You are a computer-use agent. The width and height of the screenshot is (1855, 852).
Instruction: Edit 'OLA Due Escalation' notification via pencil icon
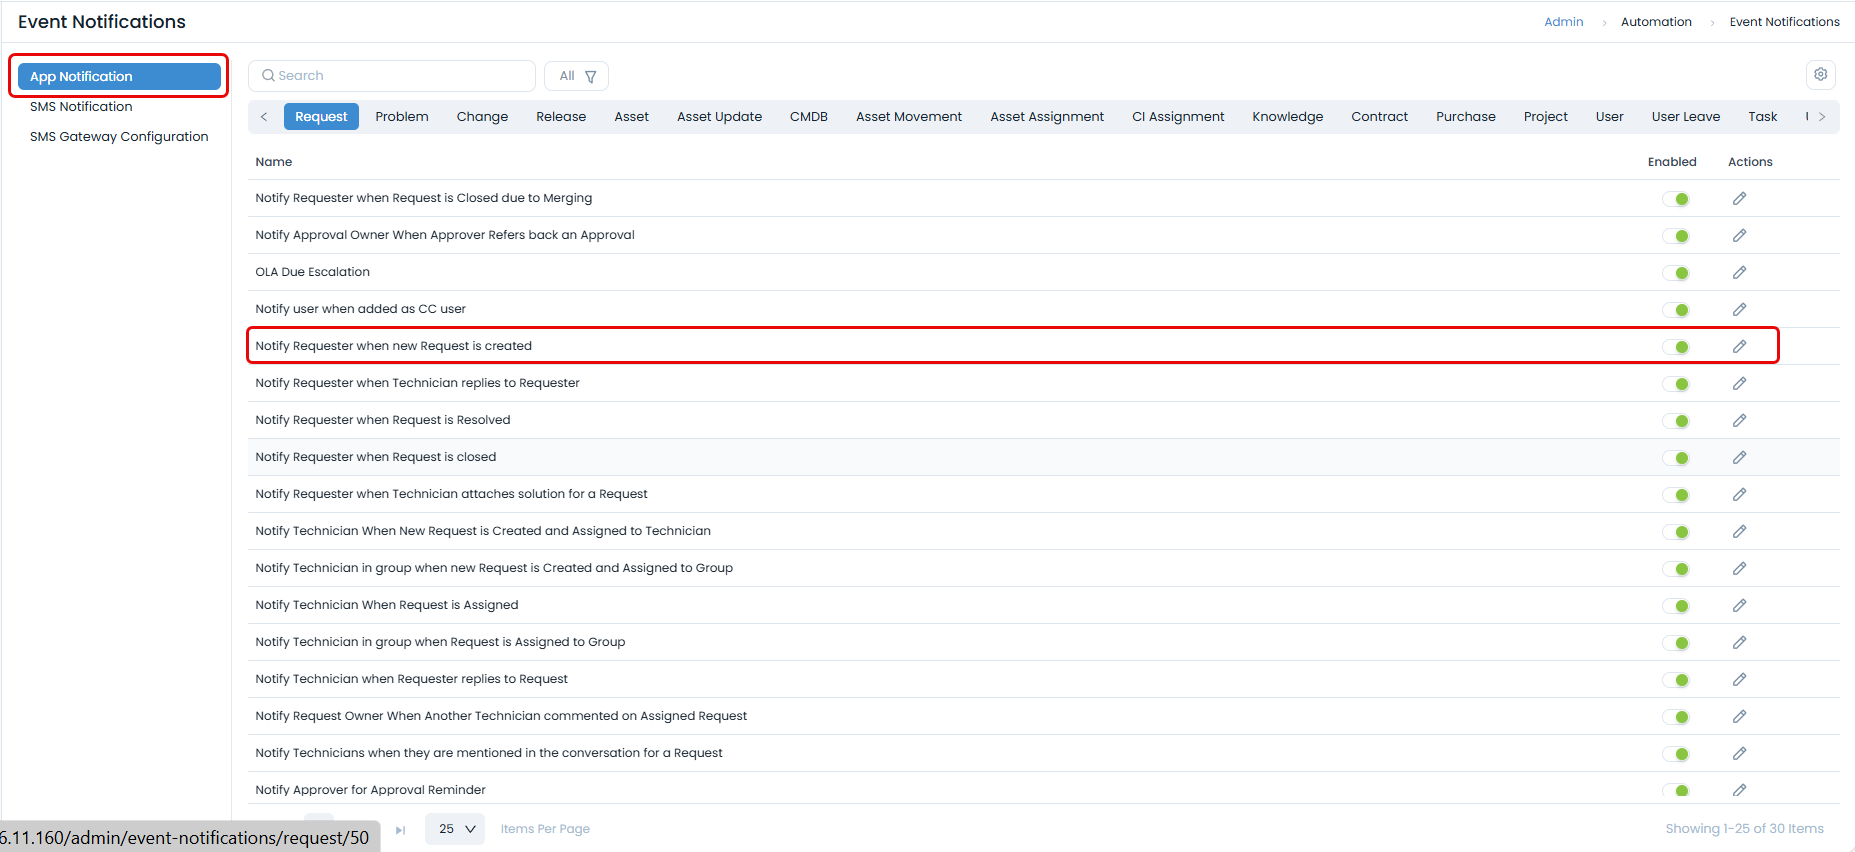click(1739, 273)
